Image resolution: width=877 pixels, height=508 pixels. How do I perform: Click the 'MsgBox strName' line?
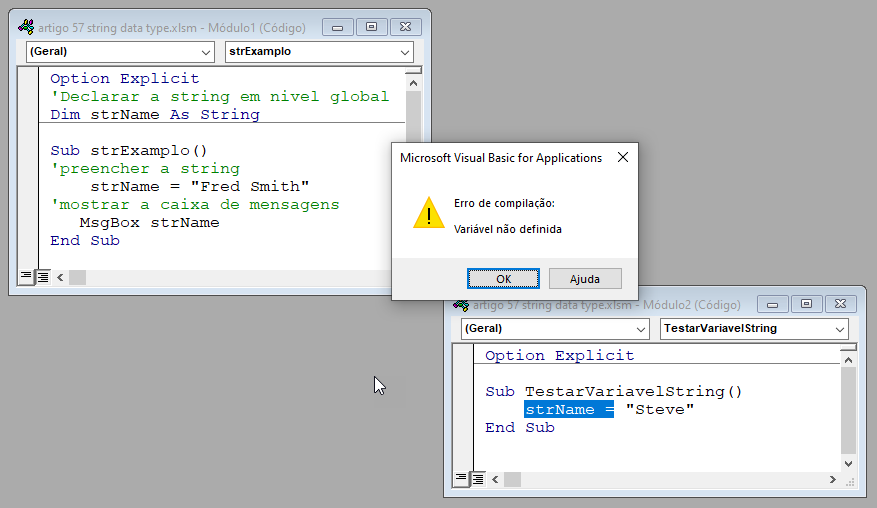pos(149,223)
